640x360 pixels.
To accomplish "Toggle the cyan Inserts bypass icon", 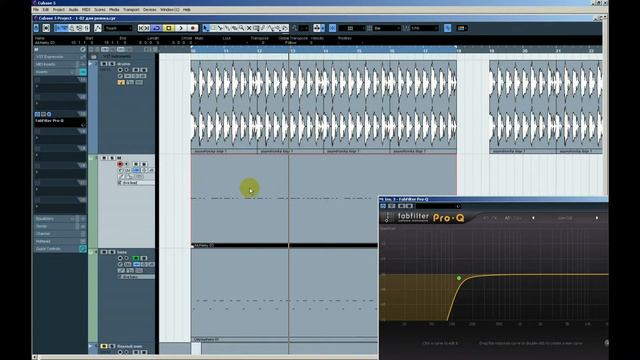I will pyautogui.click(x=83, y=72).
